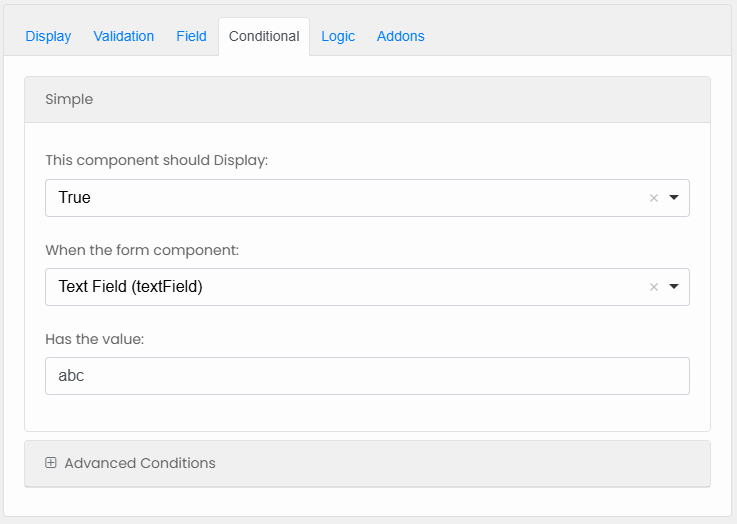Click the 'This component should Display:' label

click(157, 160)
